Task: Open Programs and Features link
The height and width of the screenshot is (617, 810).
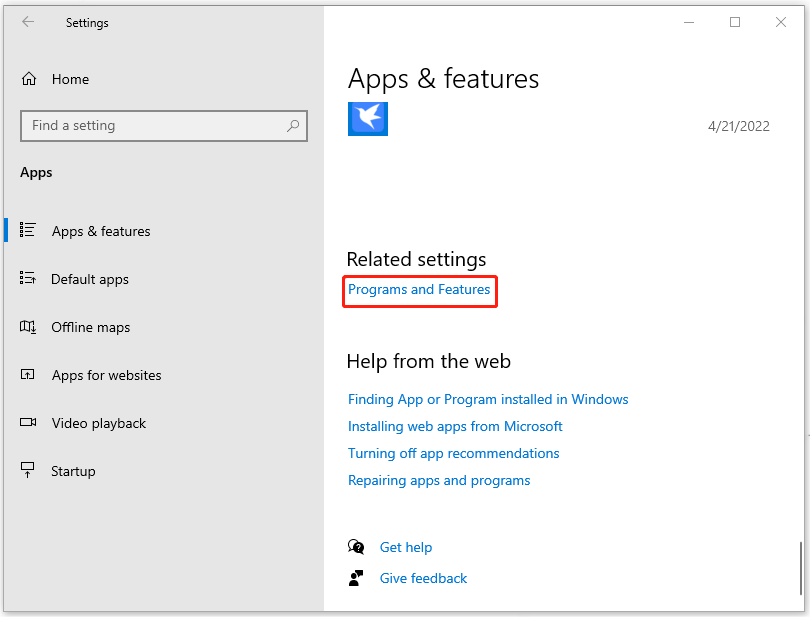Action: (x=419, y=289)
